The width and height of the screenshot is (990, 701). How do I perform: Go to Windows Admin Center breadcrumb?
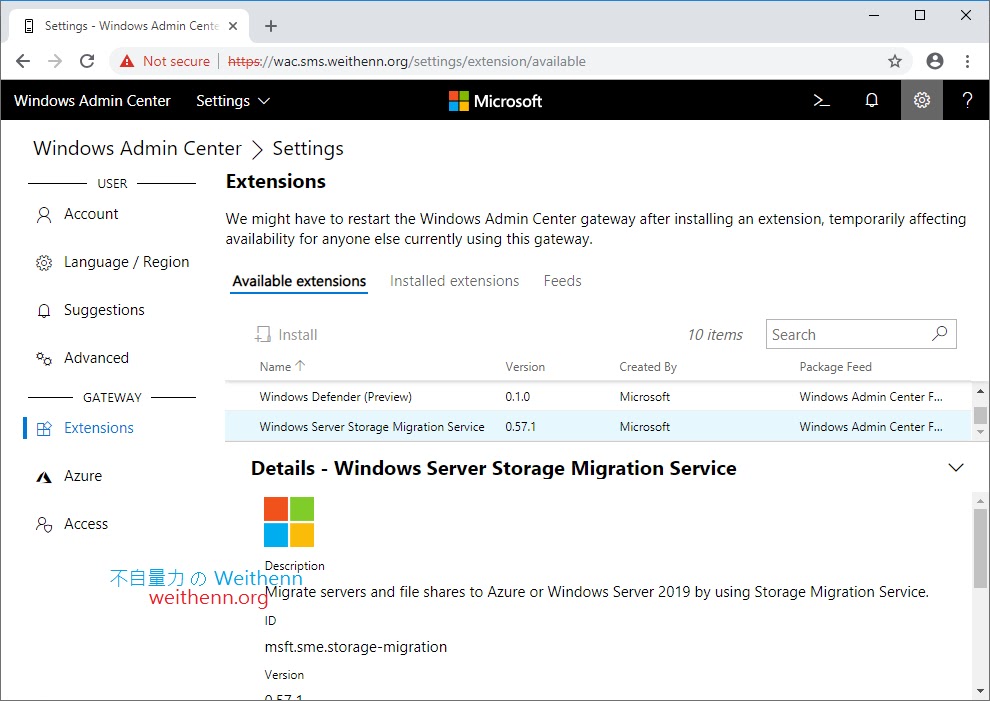tap(137, 149)
